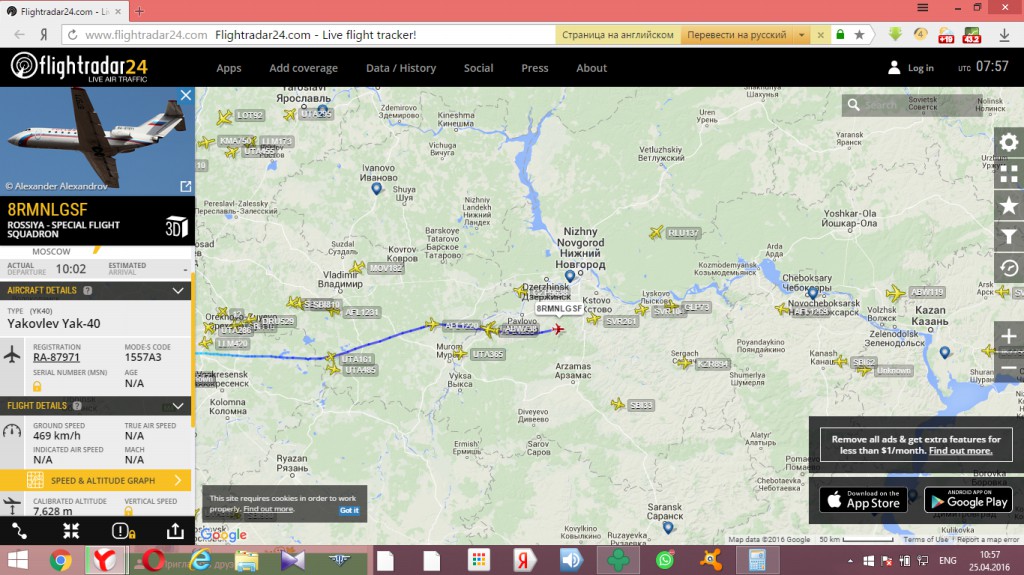Screen dimensions: 1024x575
Task: Select the SBI33 aircraft on the map
Action: click(x=617, y=404)
